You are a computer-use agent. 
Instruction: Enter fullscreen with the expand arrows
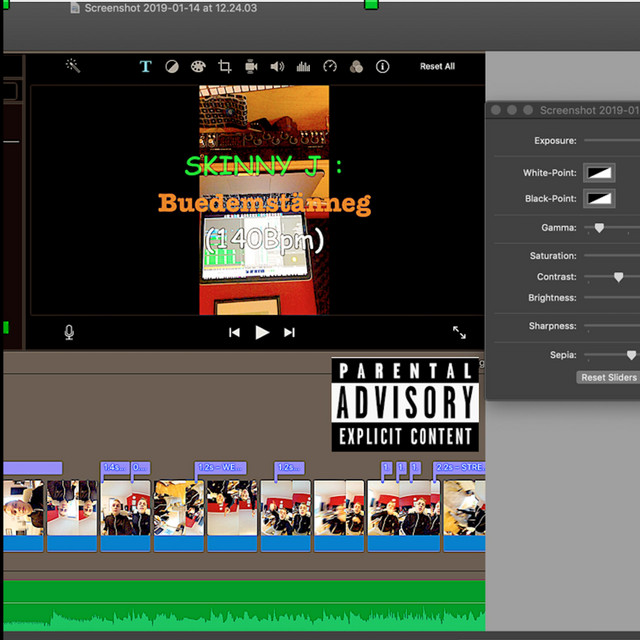coord(459,333)
